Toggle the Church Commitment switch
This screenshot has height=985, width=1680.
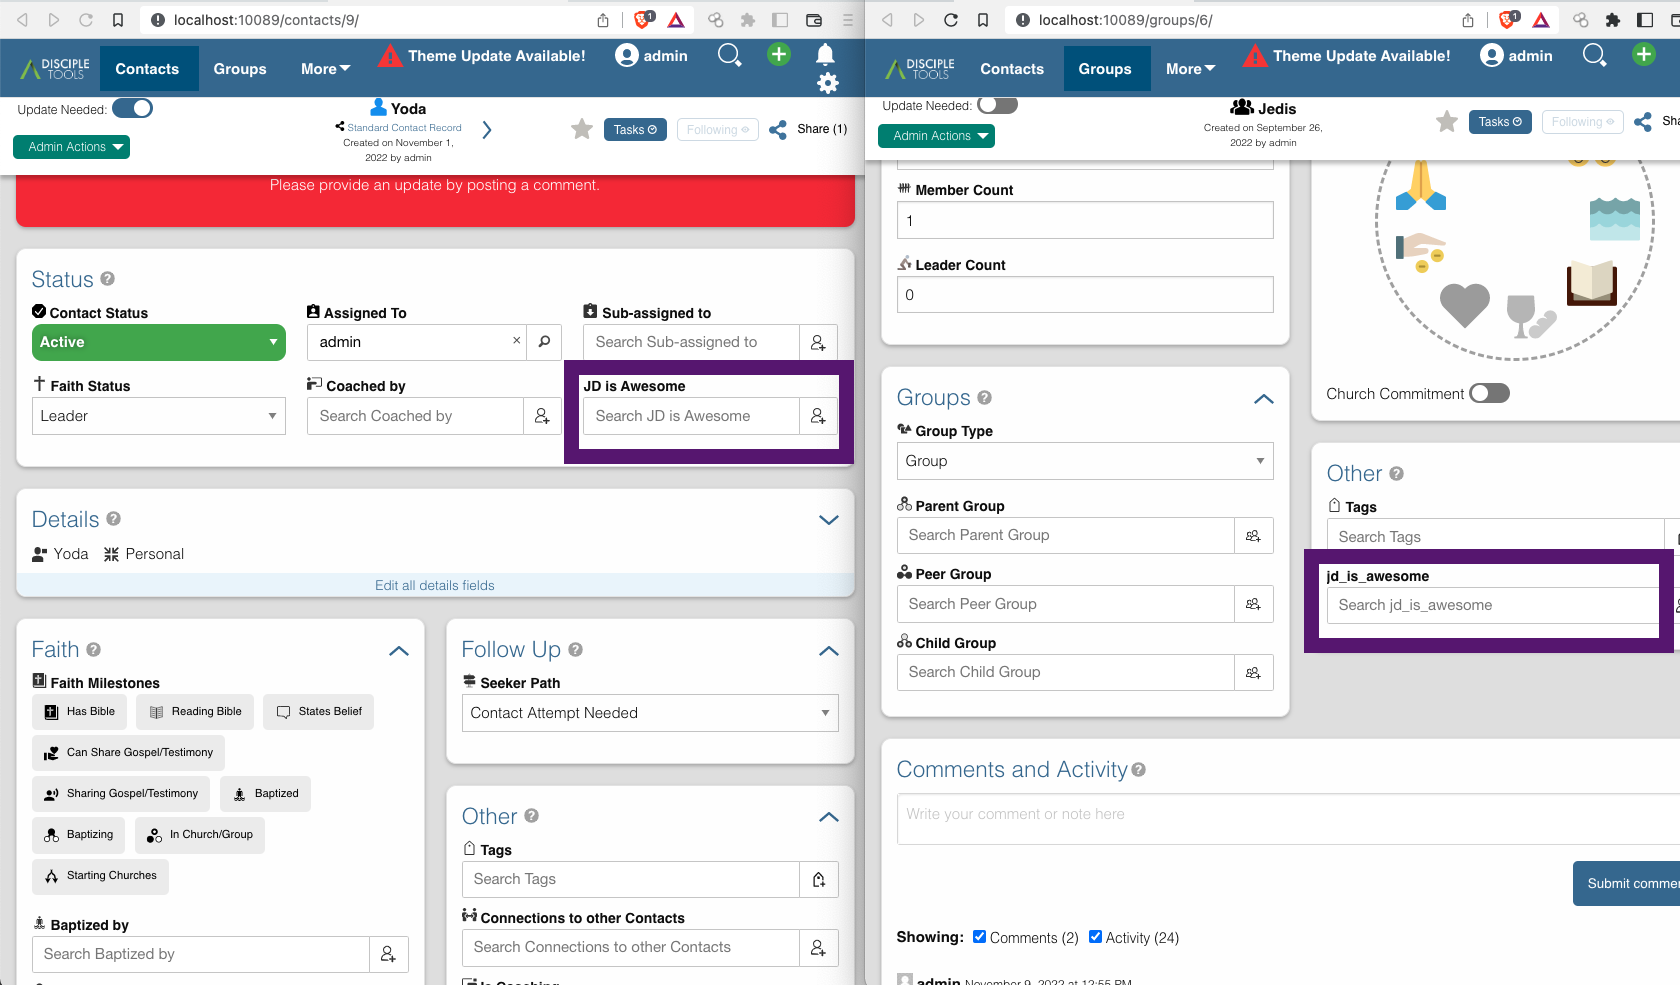pyautogui.click(x=1489, y=393)
